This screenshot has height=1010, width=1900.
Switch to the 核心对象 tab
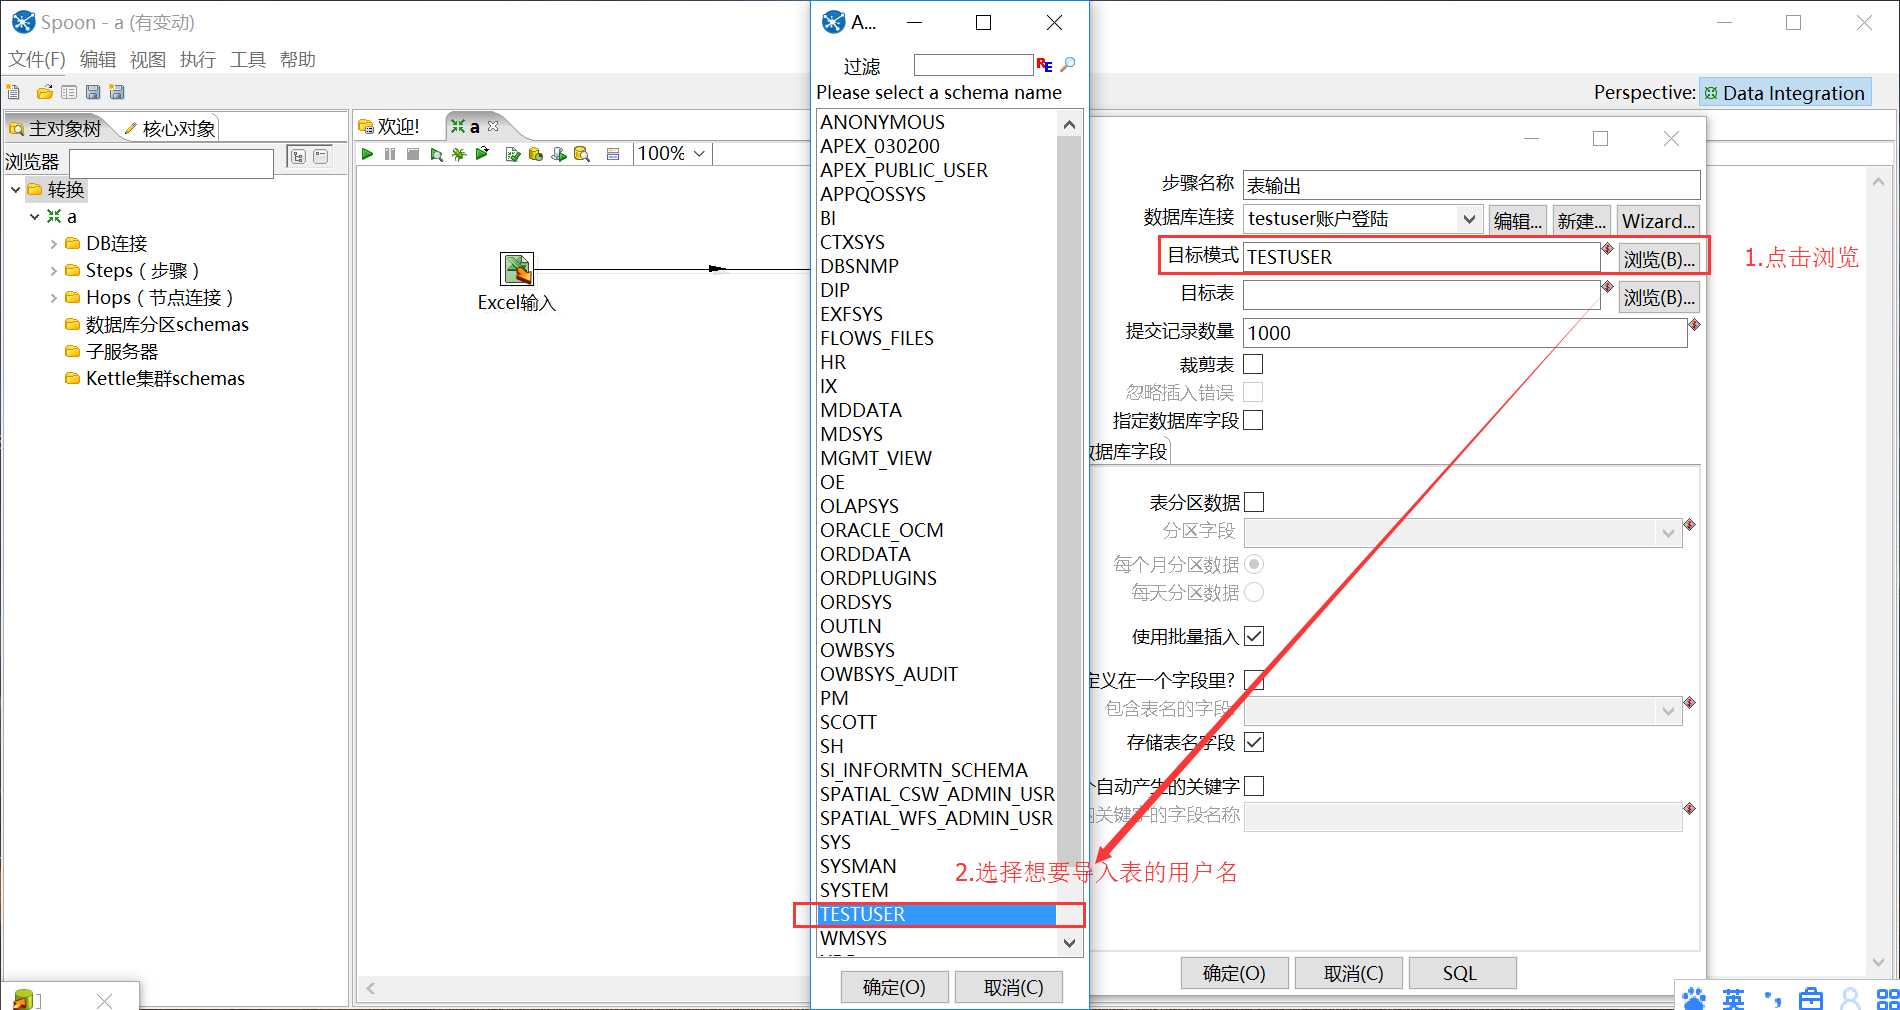pos(169,128)
